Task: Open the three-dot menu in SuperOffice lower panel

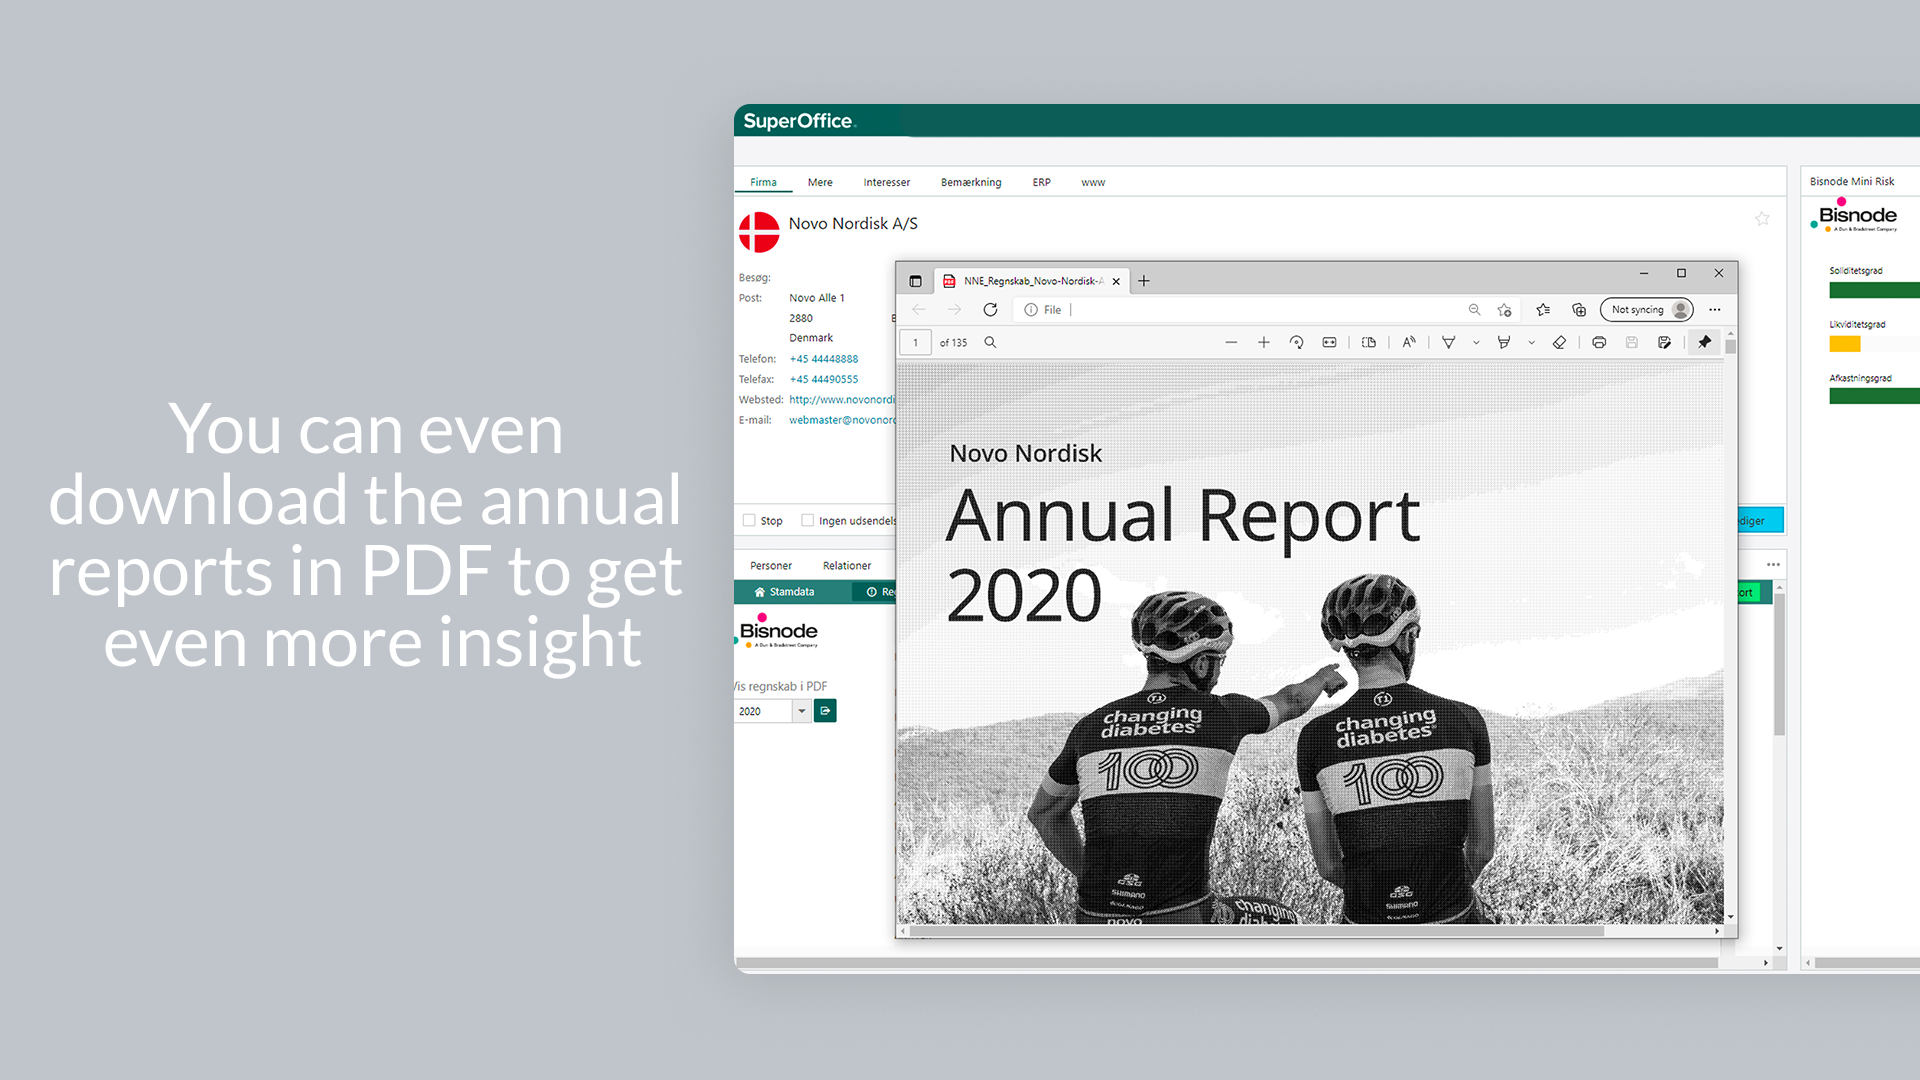Action: point(1773,565)
